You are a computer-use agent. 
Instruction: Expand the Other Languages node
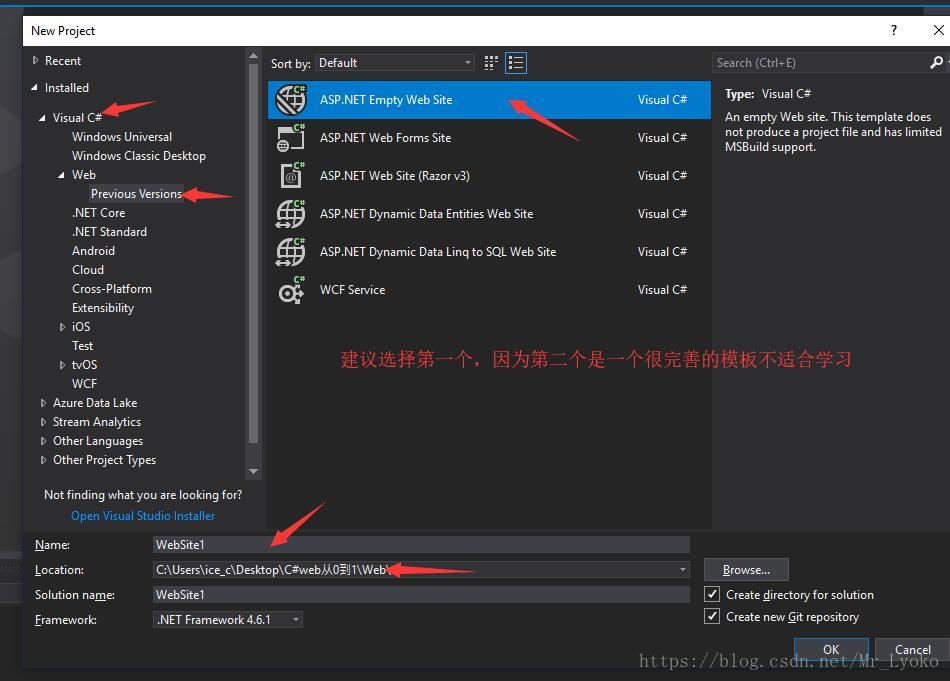[x=43, y=441]
